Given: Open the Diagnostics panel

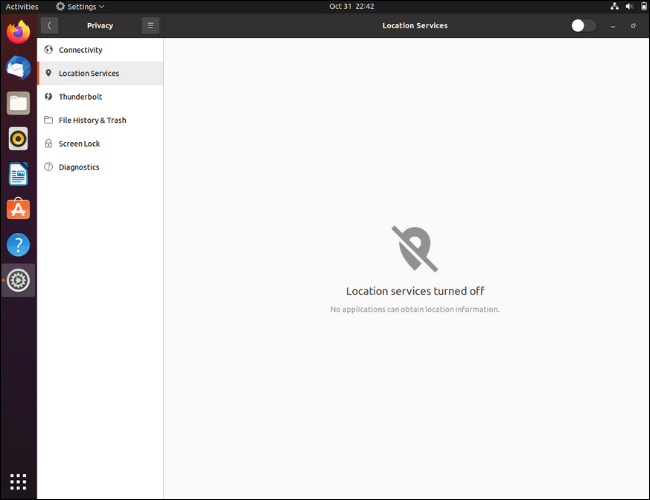Looking at the screenshot, I should (100, 167).
